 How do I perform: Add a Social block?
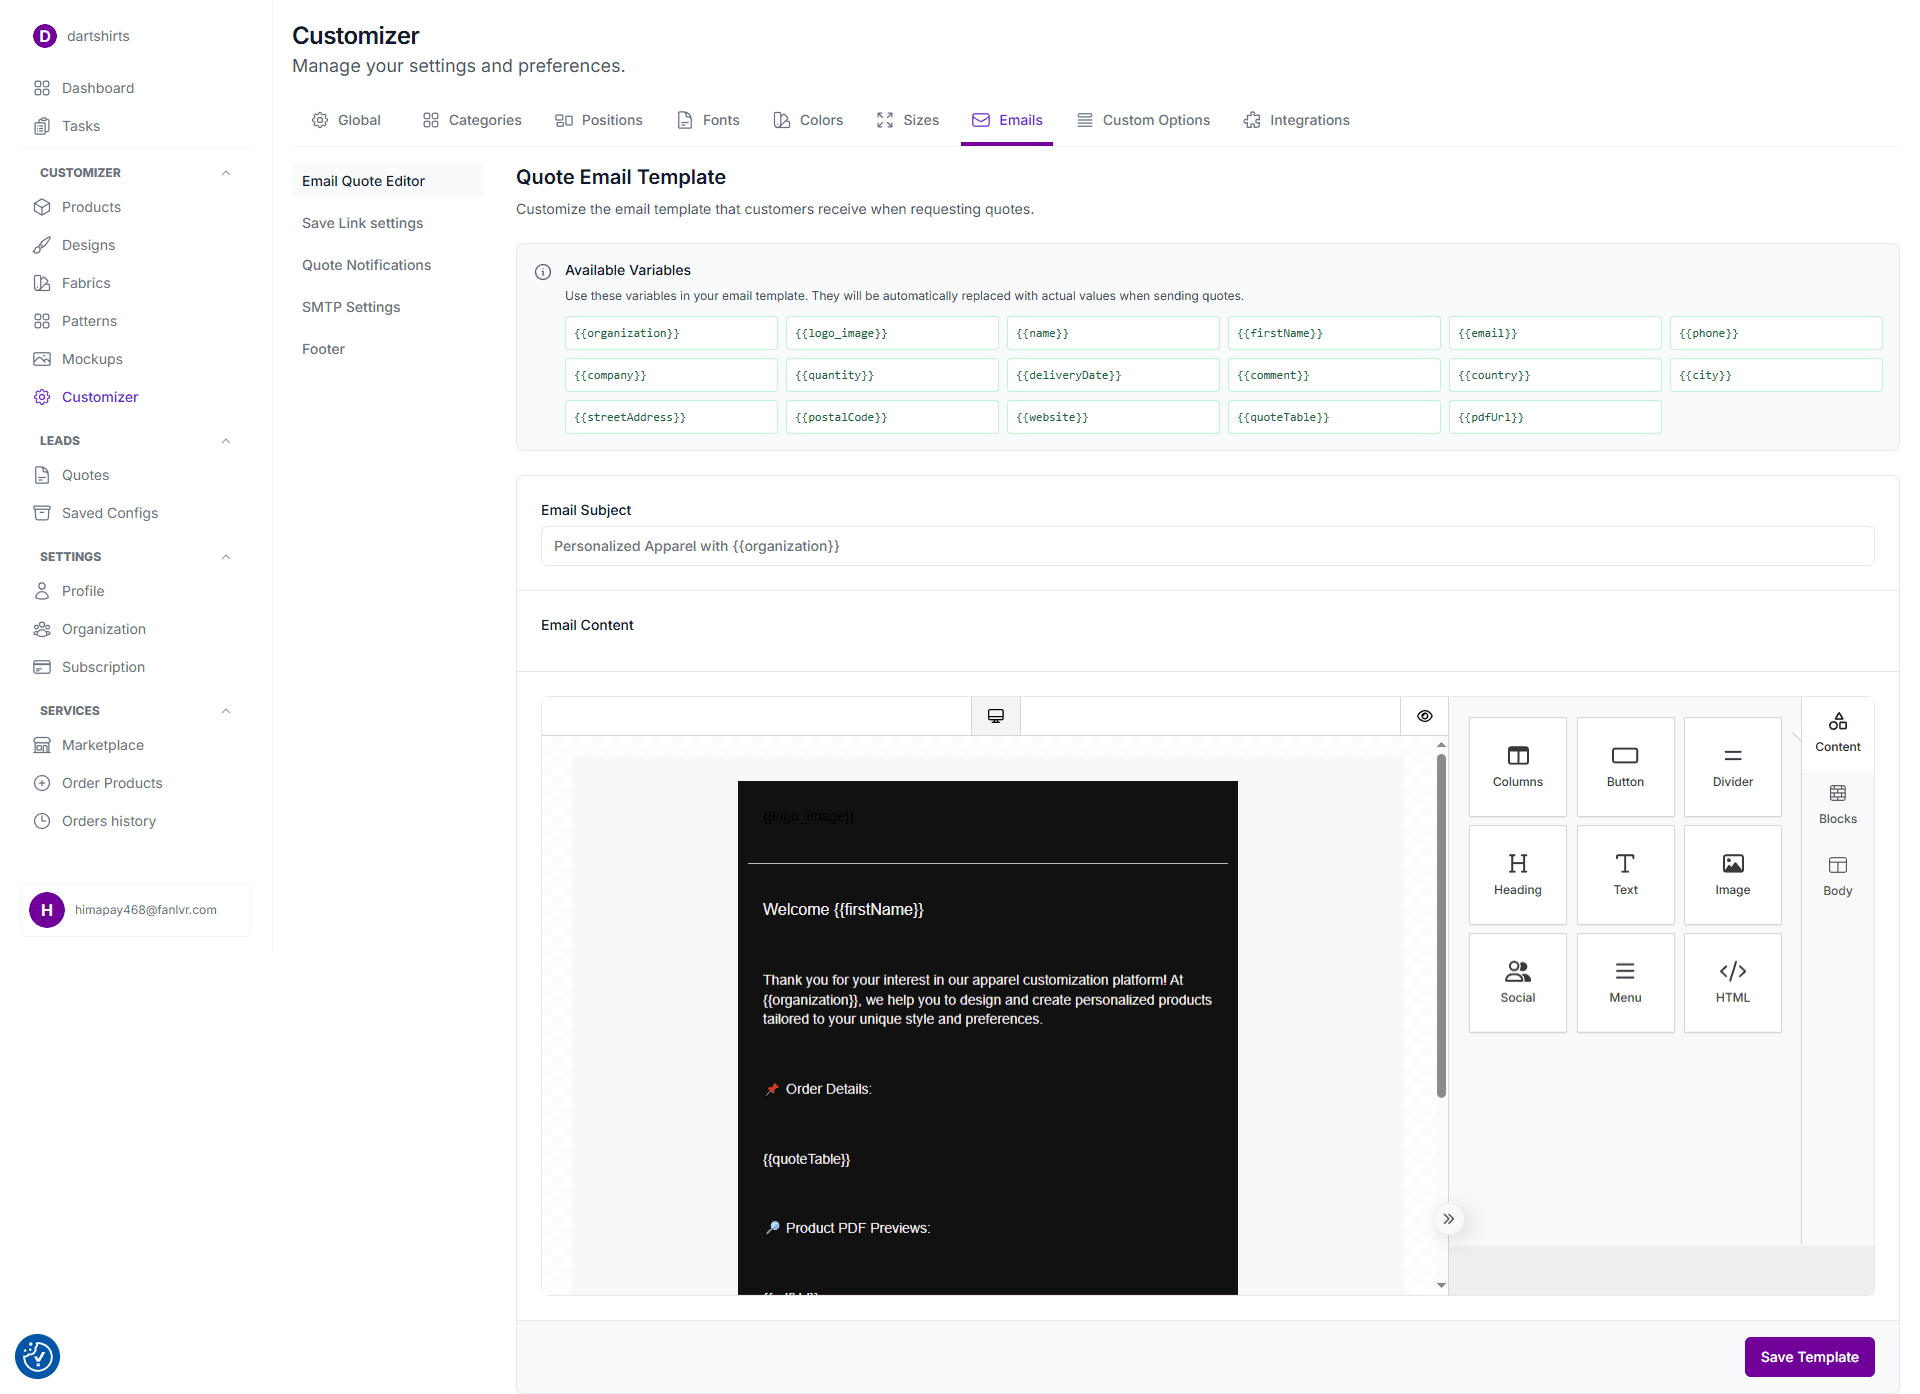tap(1517, 981)
